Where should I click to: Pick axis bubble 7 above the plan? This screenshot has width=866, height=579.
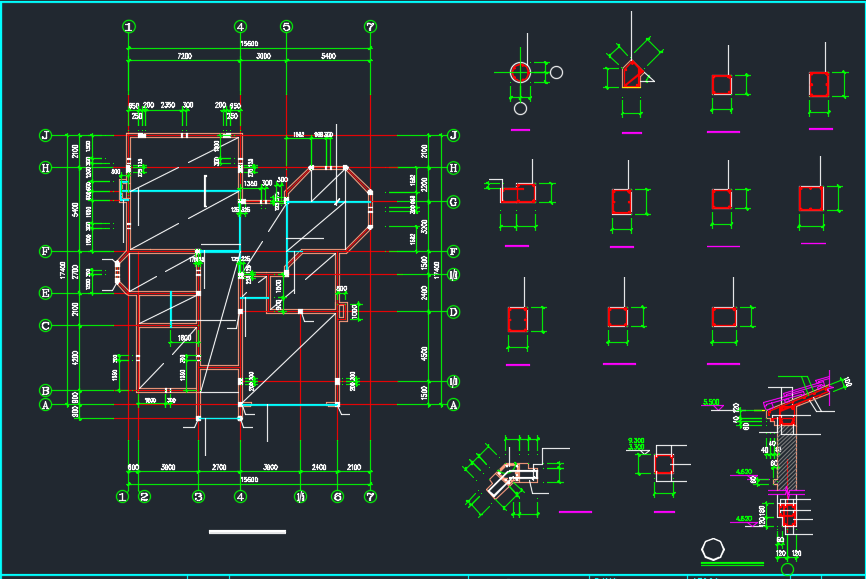pyautogui.click(x=371, y=27)
